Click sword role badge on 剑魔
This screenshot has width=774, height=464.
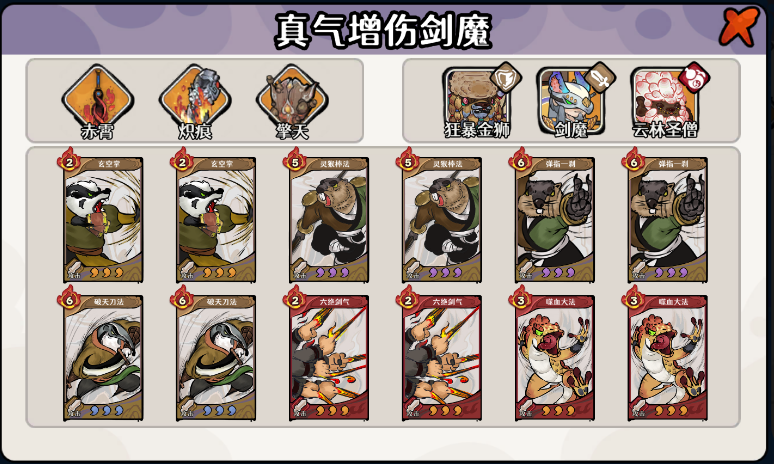click(601, 78)
